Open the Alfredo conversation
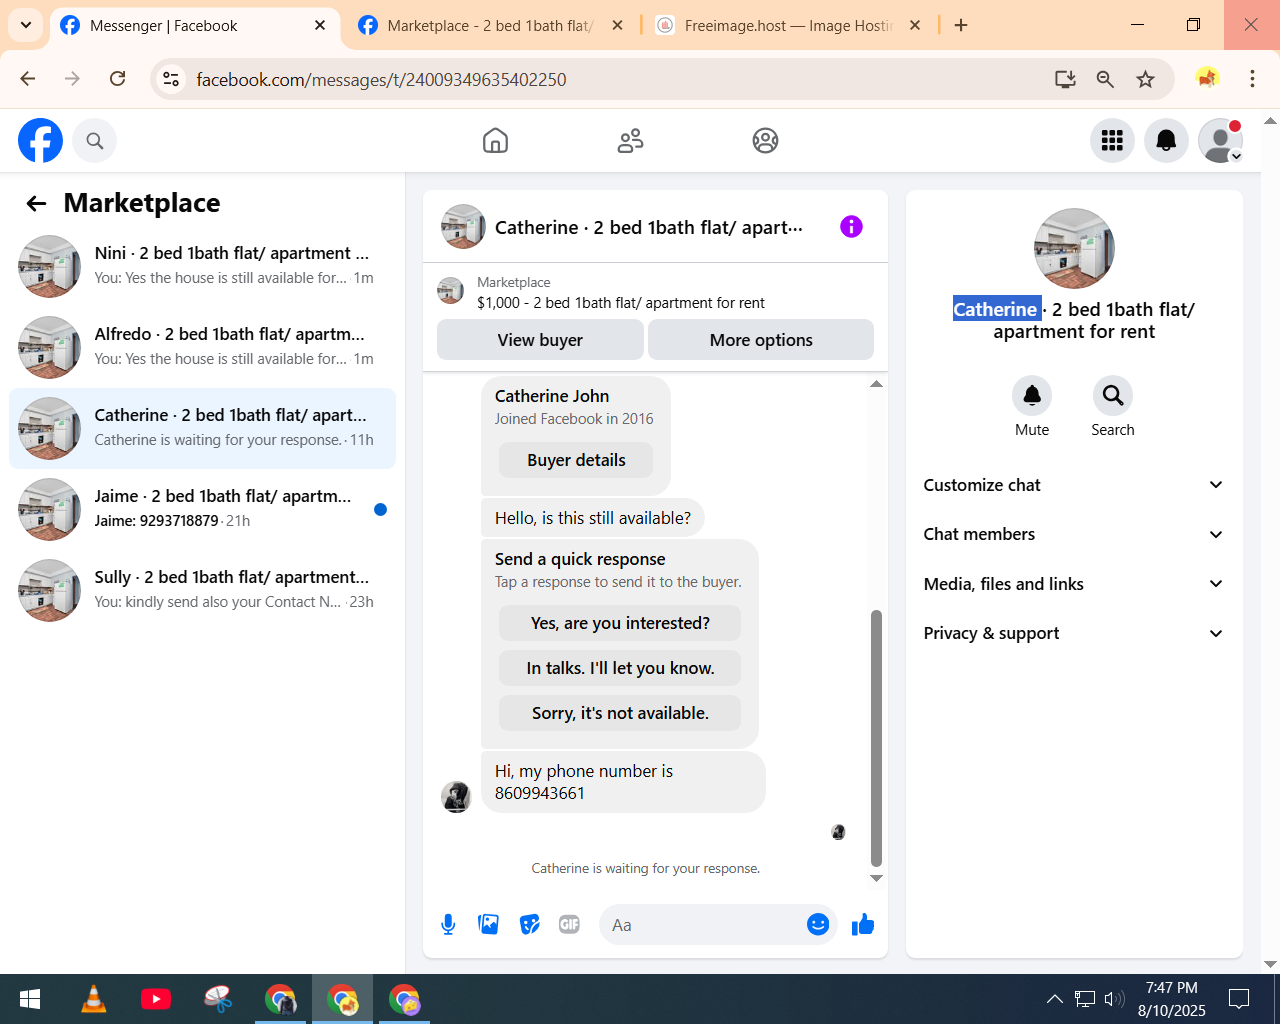The width and height of the screenshot is (1280, 1024). [x=202, y=347]
